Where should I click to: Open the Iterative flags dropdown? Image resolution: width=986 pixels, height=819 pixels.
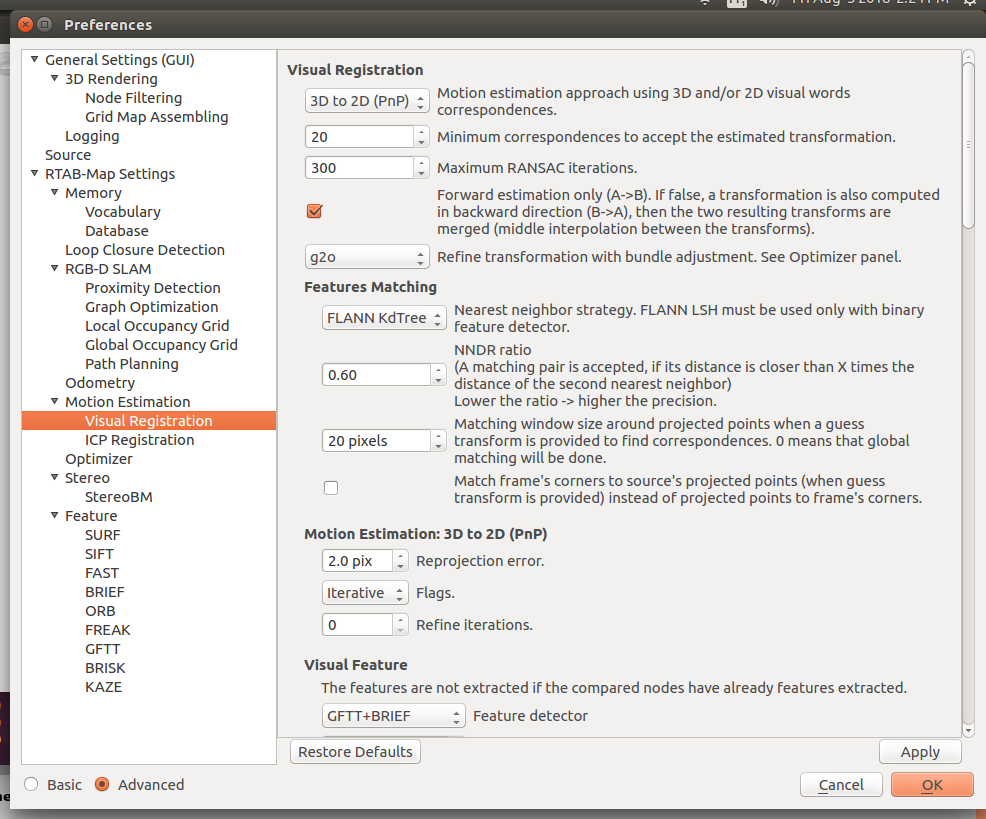pyautogui.click(x=364, y=593)
